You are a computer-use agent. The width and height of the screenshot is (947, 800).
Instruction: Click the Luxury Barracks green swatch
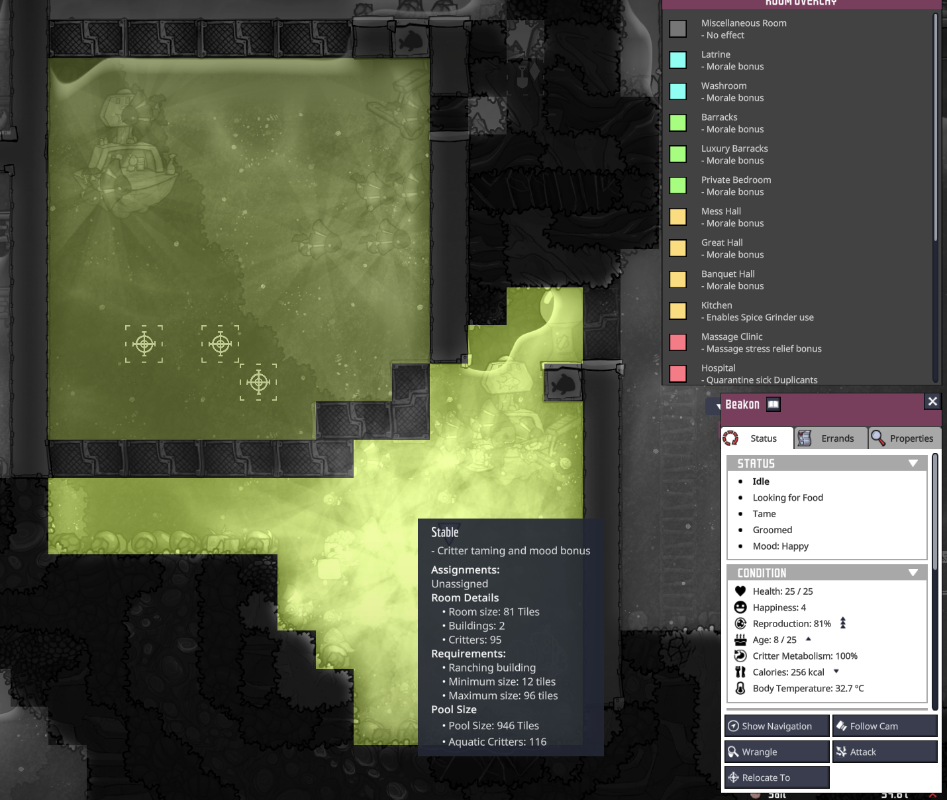(678, 154)
